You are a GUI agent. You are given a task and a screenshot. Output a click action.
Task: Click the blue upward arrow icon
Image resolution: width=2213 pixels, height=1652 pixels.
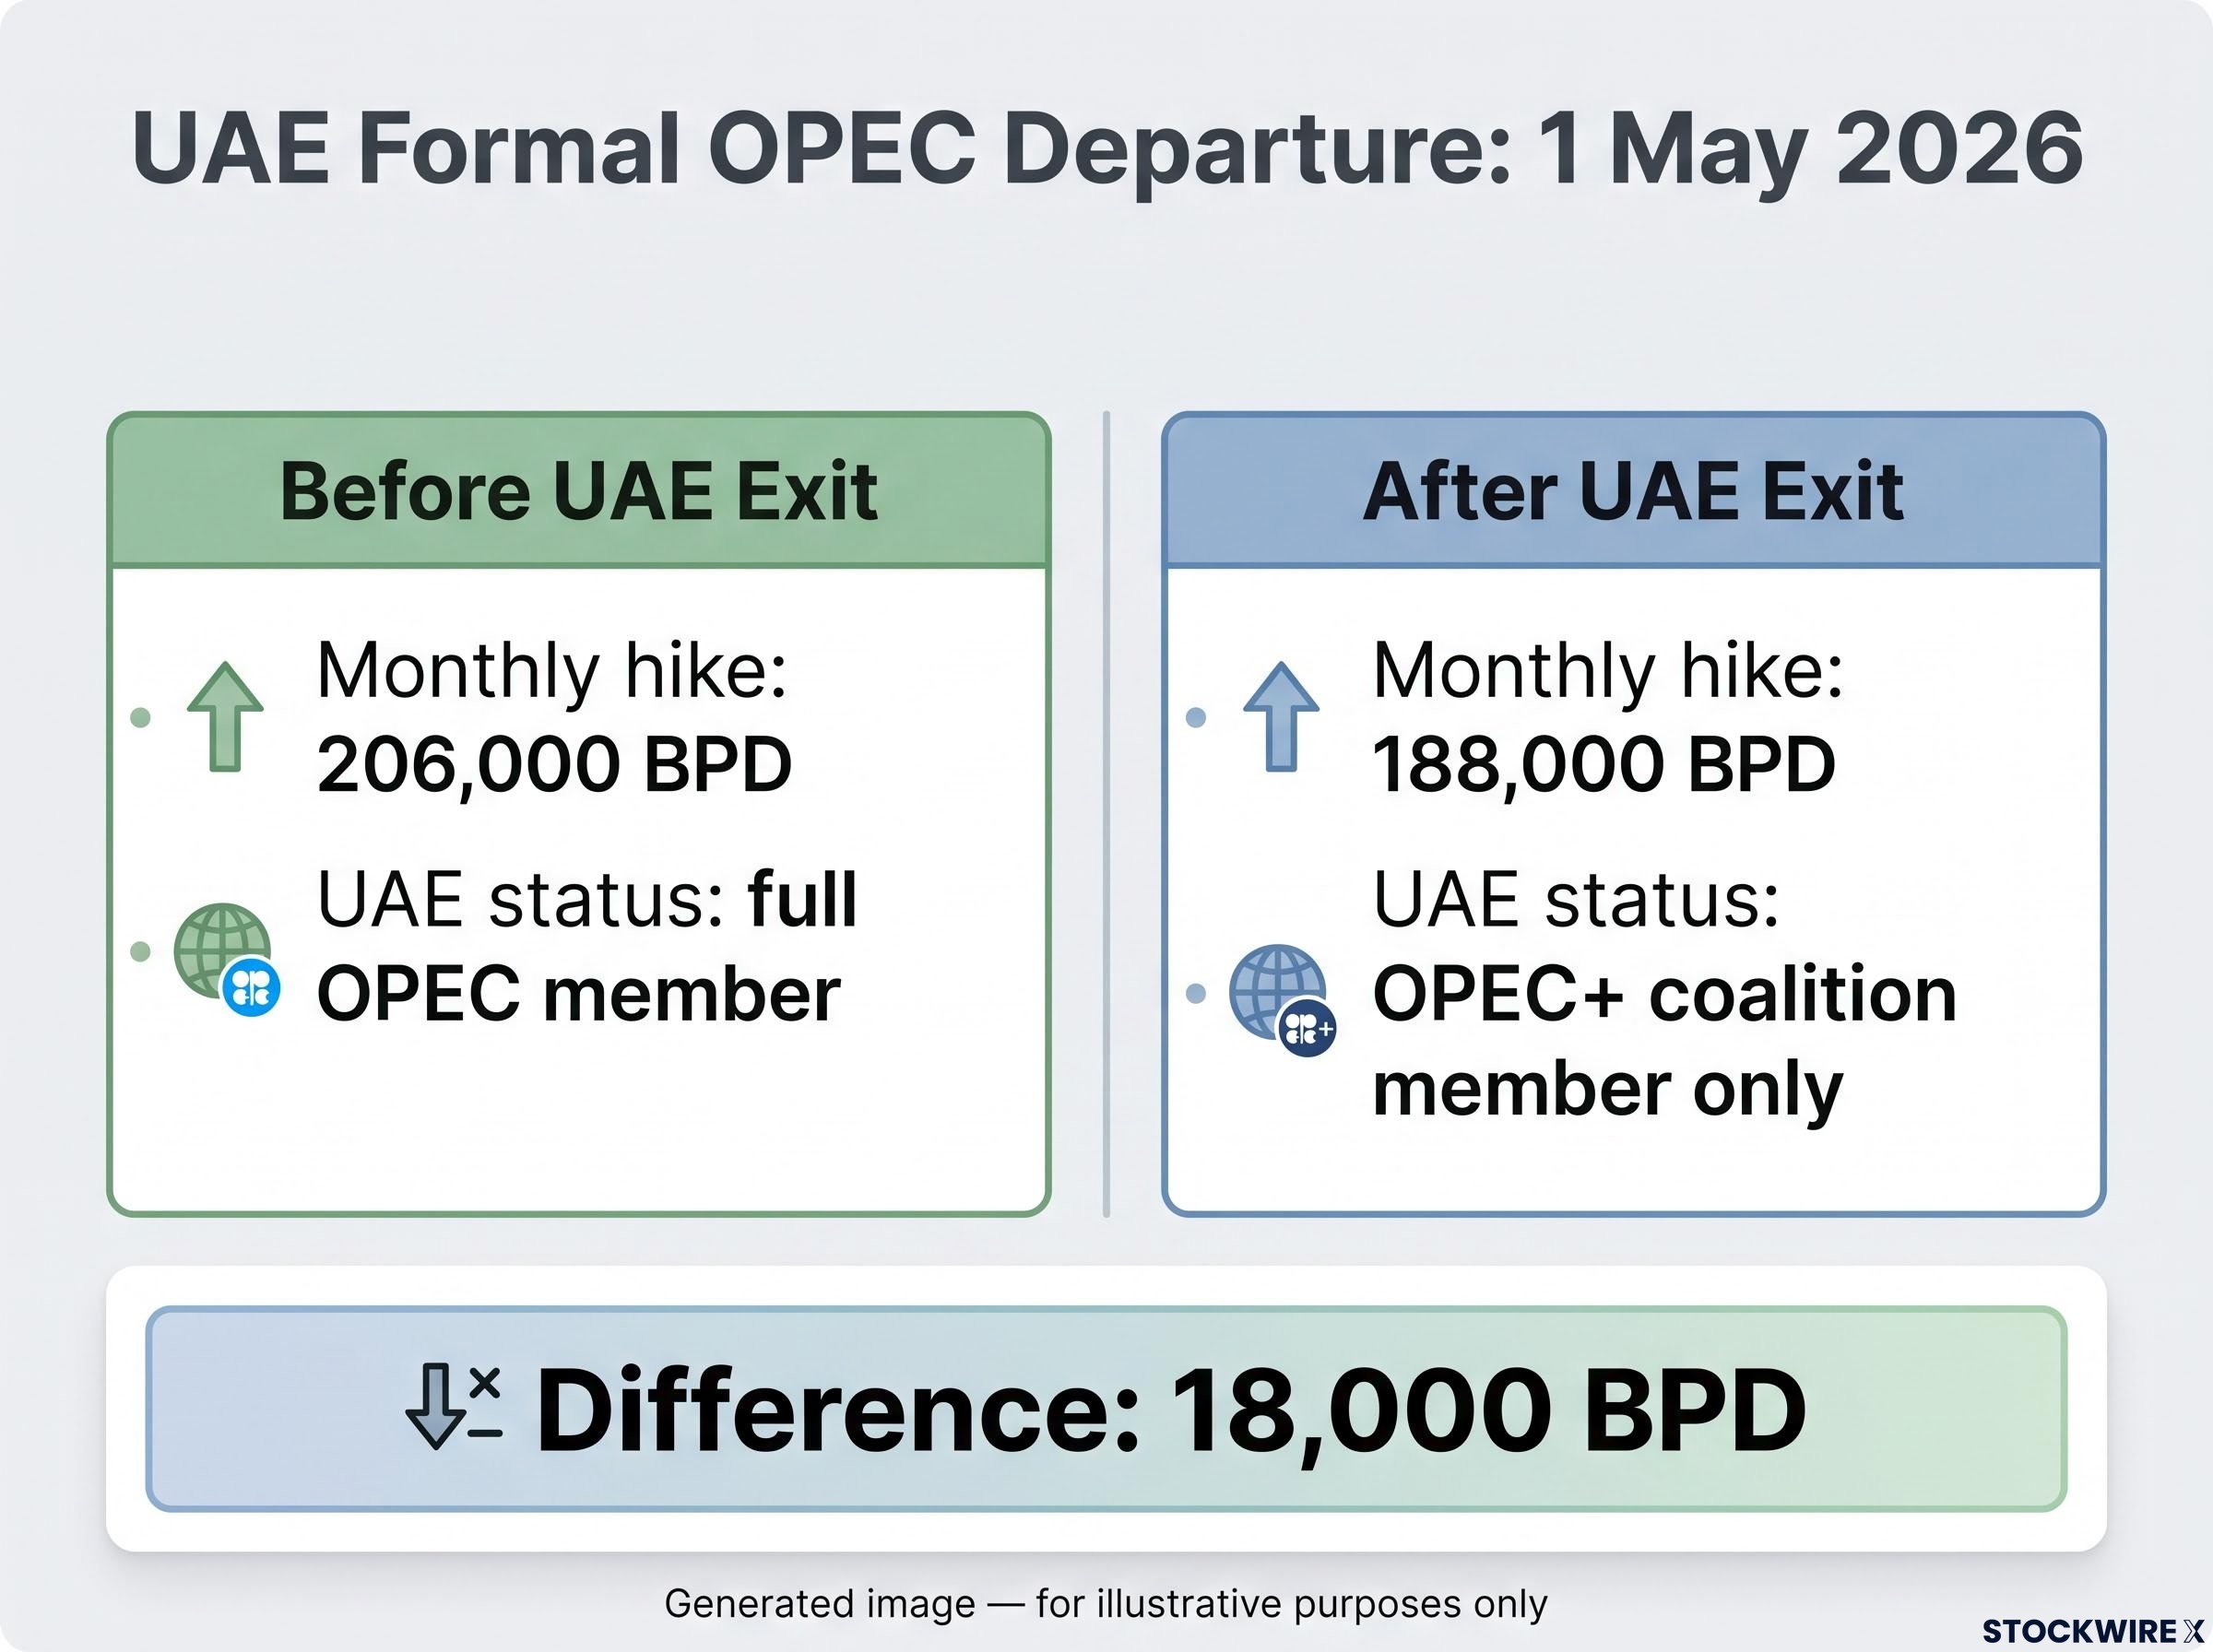(x=1281, y=716)
